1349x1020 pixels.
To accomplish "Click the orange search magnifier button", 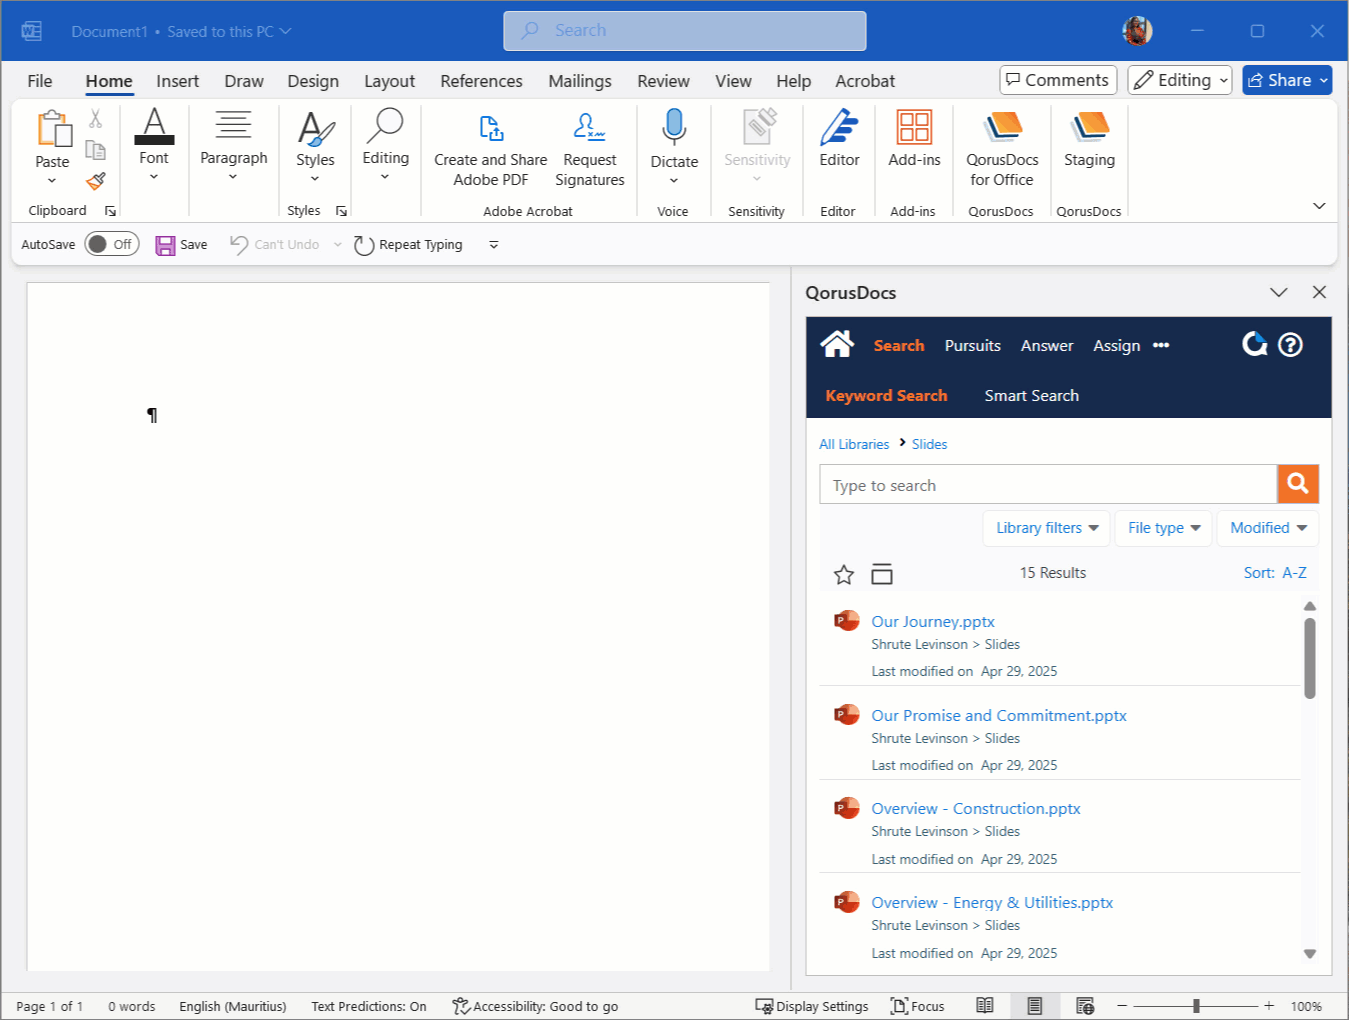I will click(1298, 484).
